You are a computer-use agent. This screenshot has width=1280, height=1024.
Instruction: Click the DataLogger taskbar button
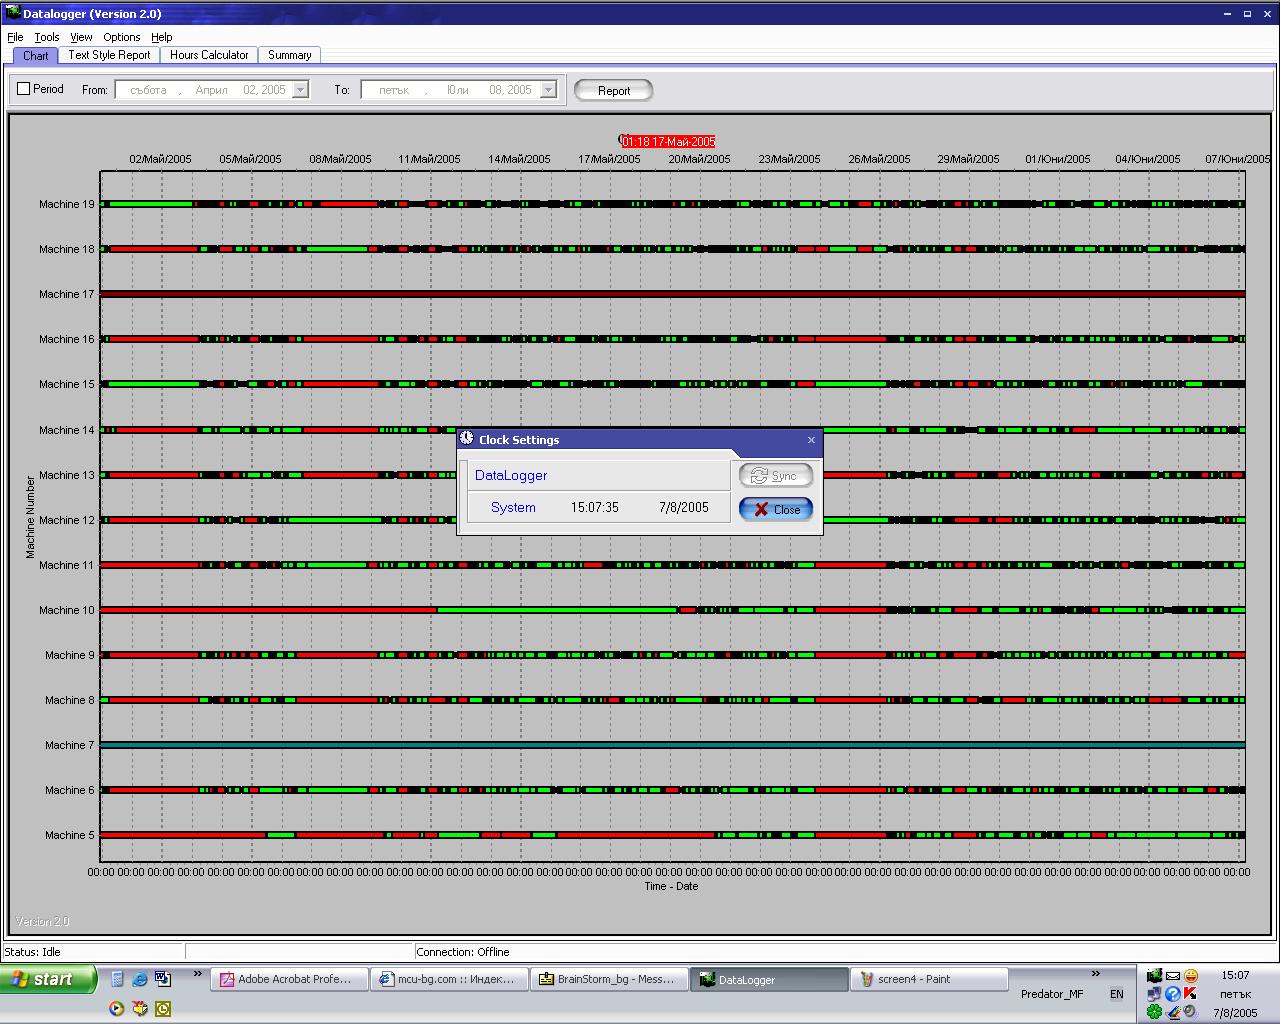(768, 979)
